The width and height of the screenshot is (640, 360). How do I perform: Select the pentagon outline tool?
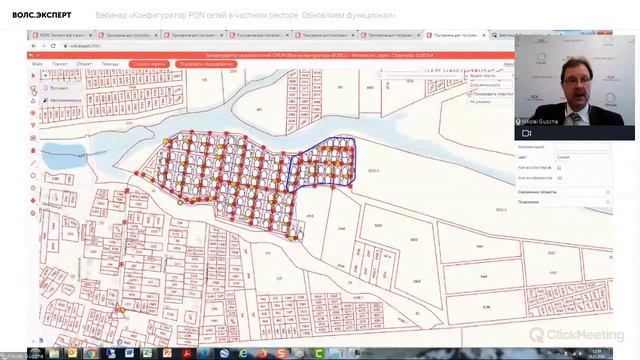33,188
